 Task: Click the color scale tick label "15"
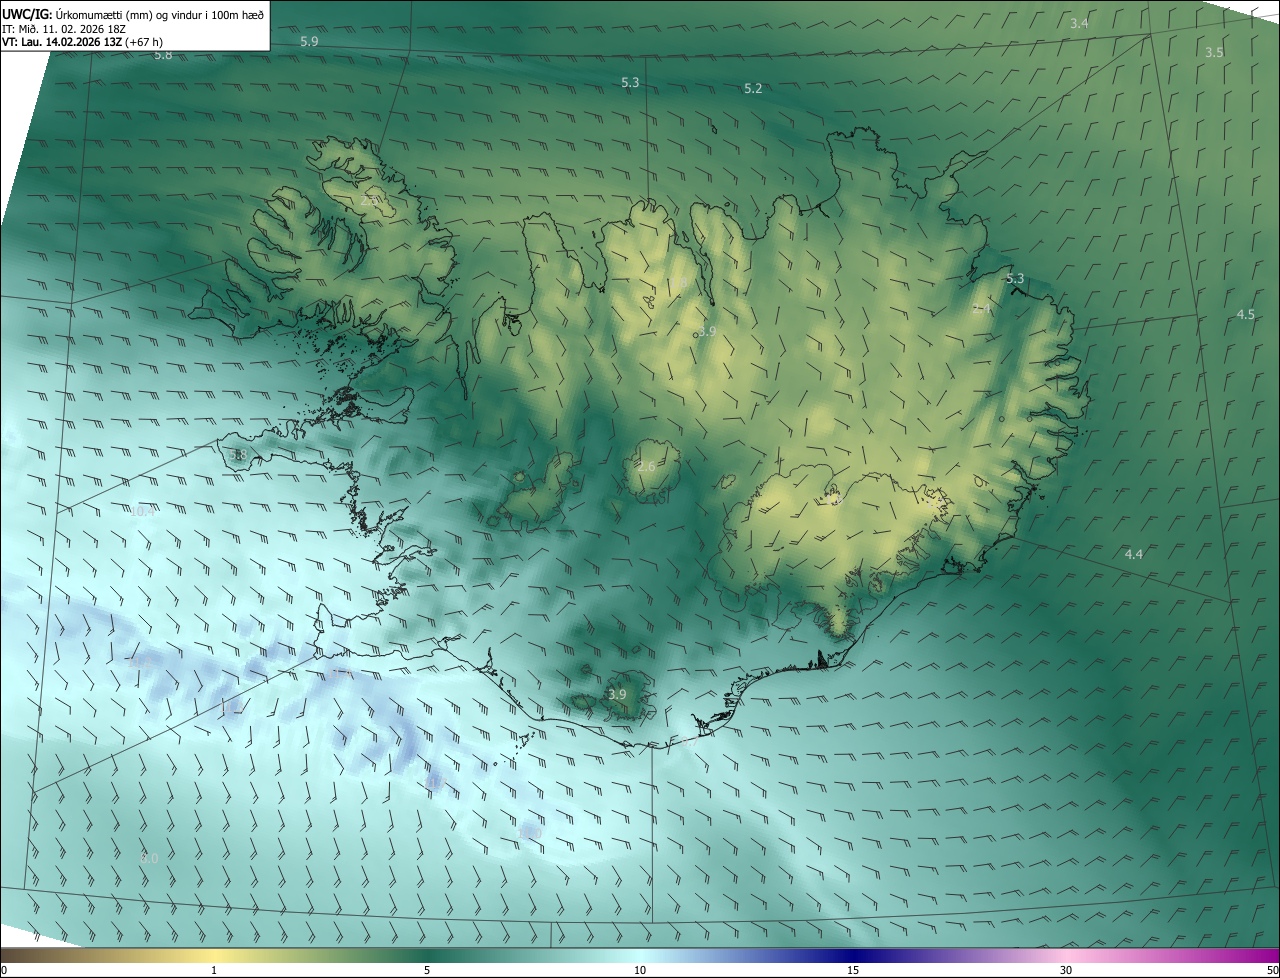tap(853, 970)
